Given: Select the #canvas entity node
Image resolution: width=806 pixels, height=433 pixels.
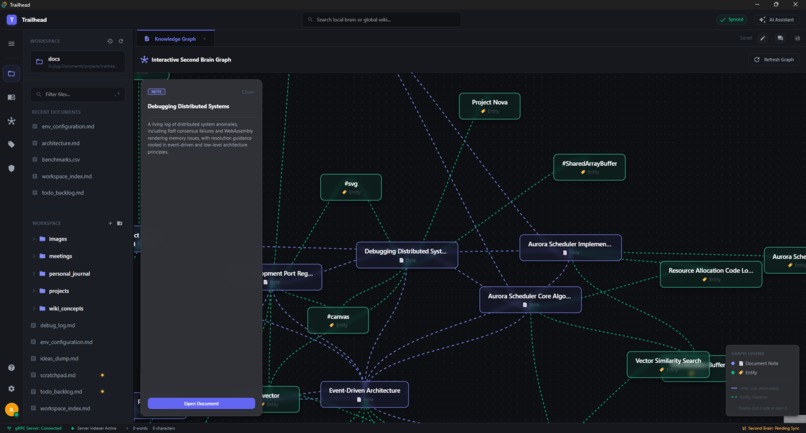Looking at the screenshot, I should (x=338, y=320).
